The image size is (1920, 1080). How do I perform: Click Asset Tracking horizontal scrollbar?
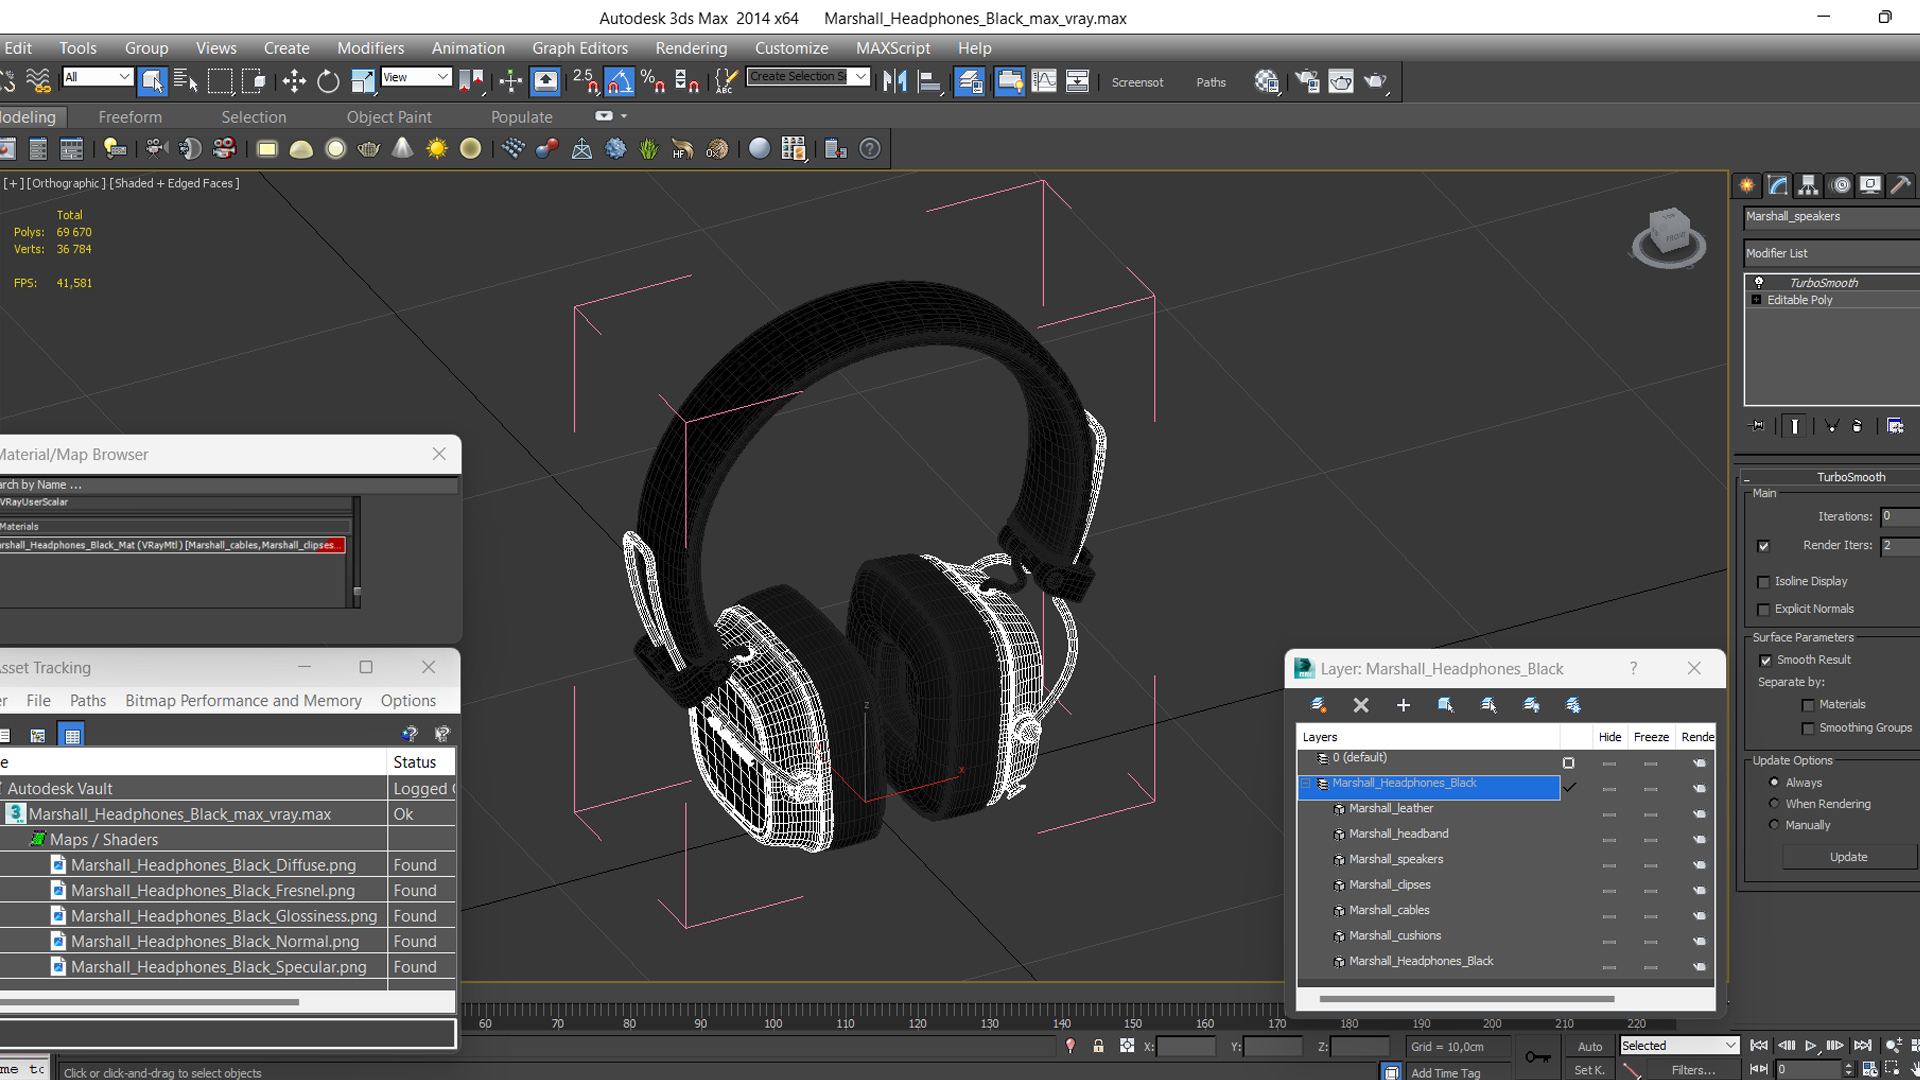(x=150, y=1002)
